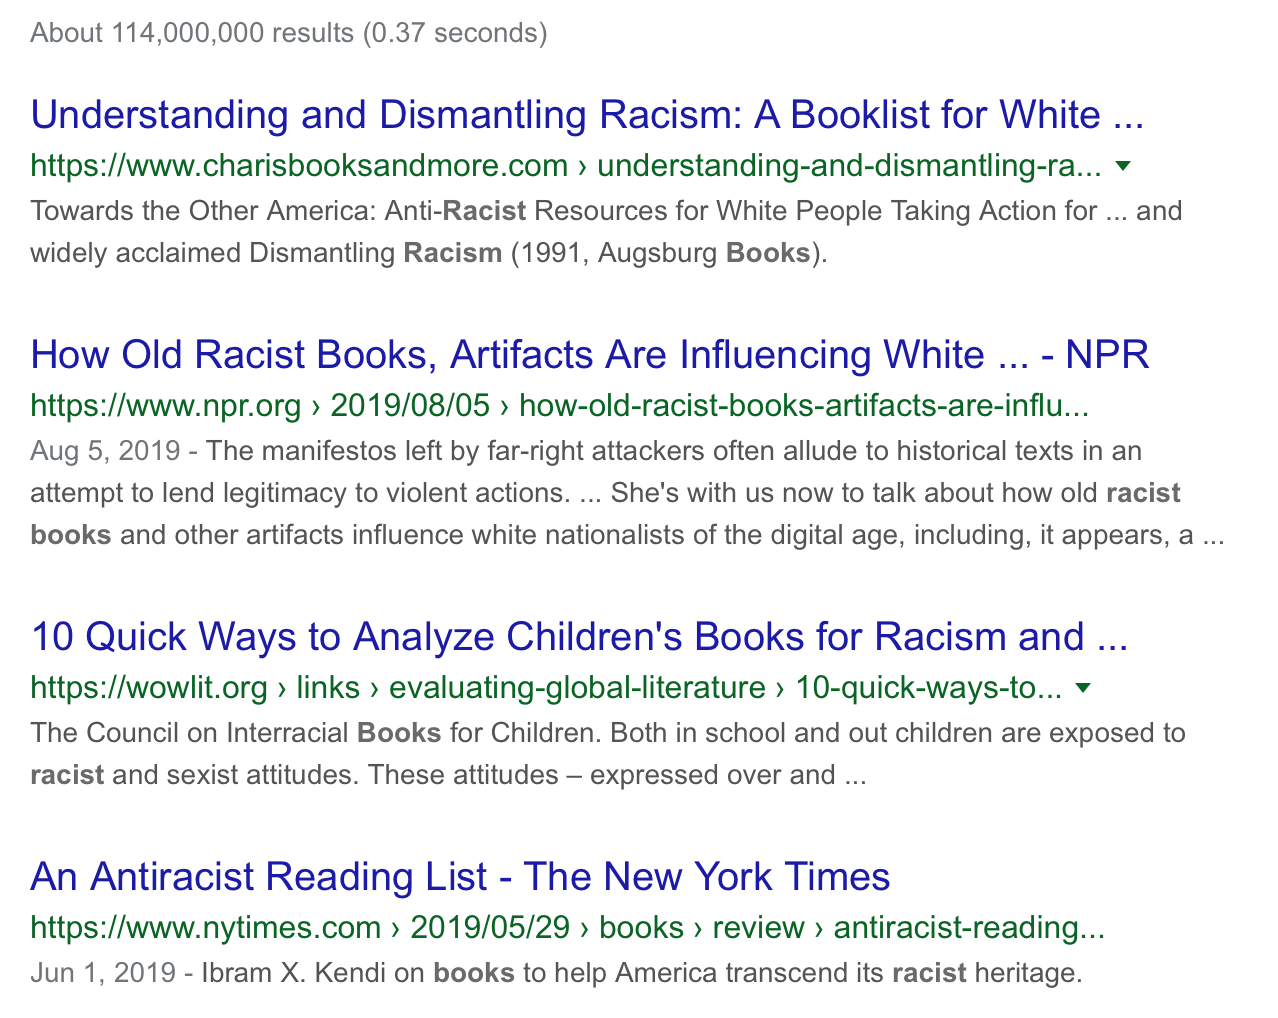Click the 'Aug 5, 2019' date in NPR snippet
1278x1018 pixels.
105,451
